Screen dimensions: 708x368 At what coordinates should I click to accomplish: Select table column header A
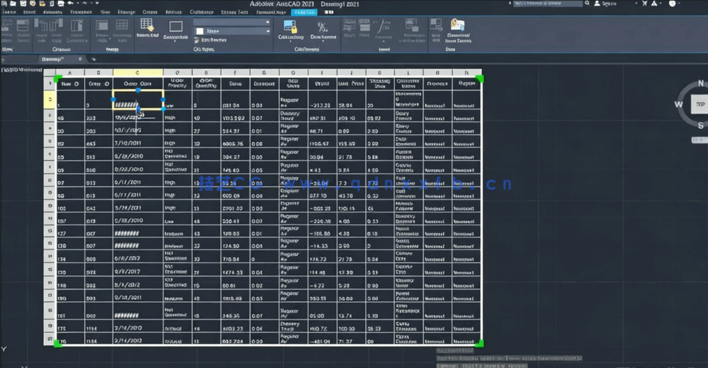(70, 72)
